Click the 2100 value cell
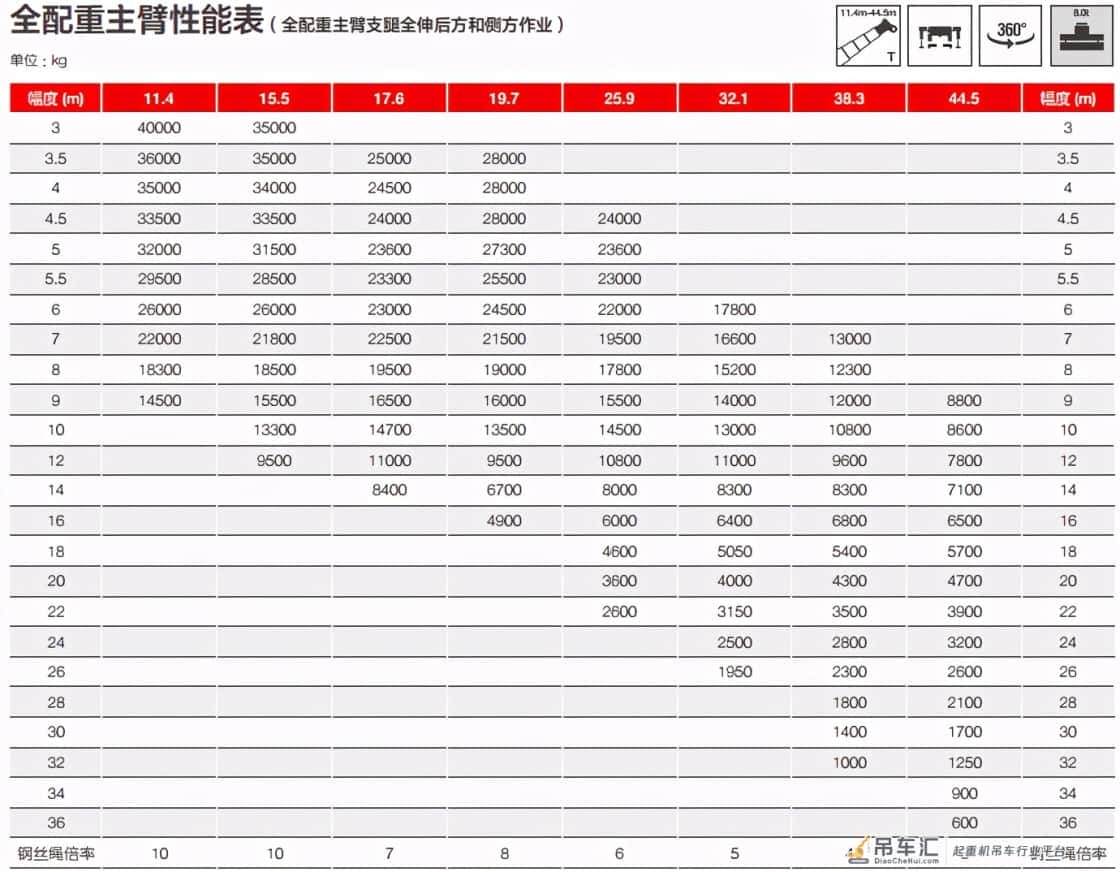Image resolution: width=1120 pixels, height=872 pixels. click(964, 702)
